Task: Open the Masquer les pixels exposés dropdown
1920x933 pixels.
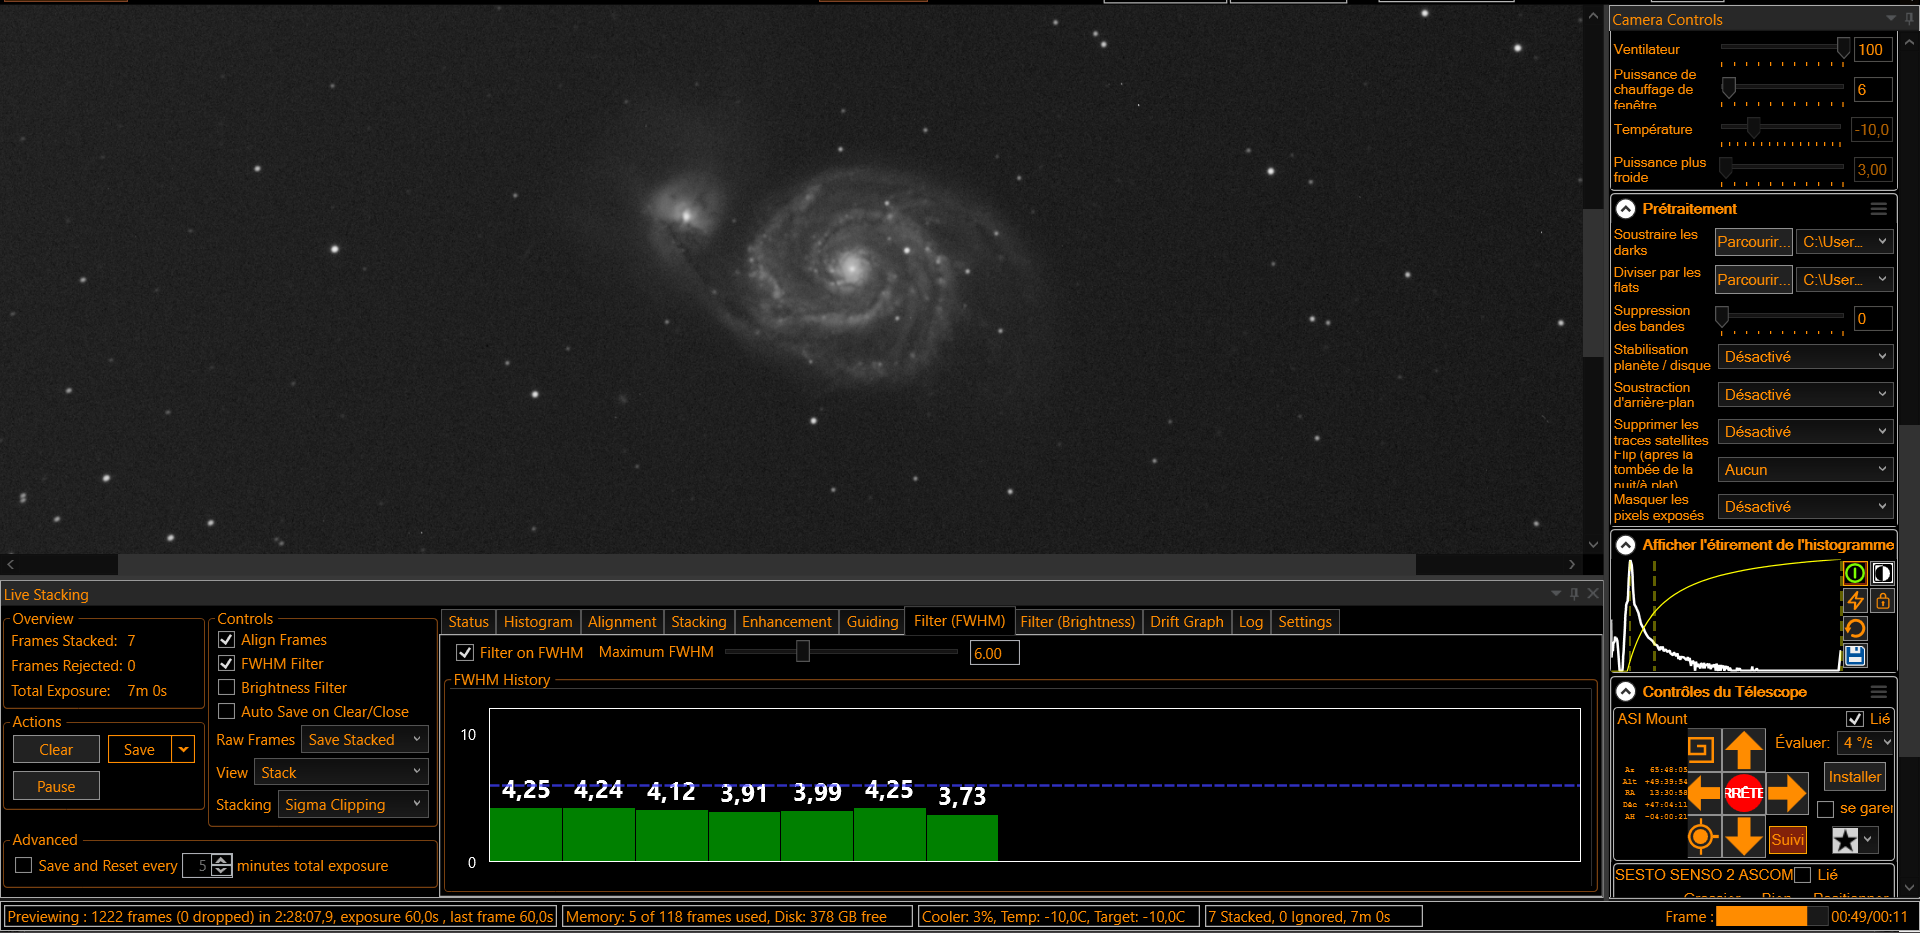Action: (x=1805, y=507)
